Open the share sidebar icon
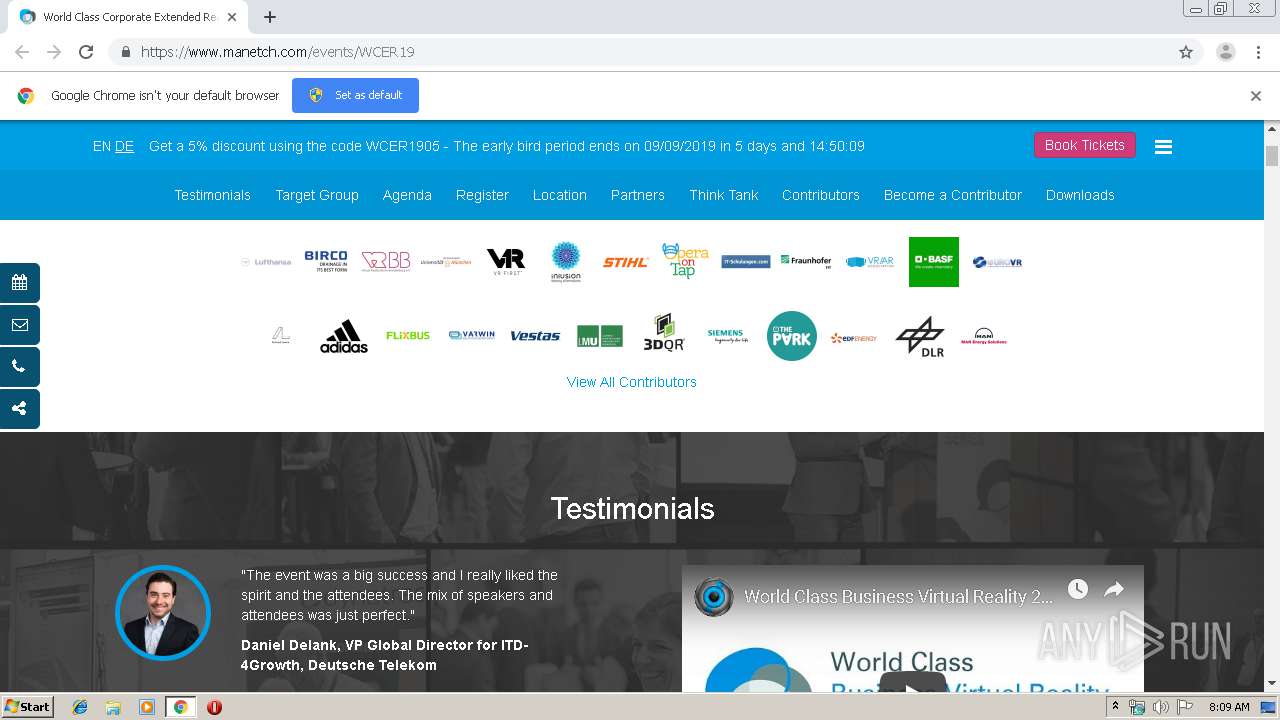Screen dimensions: 1280x720 pyautogui.click(x=19, y=409)
